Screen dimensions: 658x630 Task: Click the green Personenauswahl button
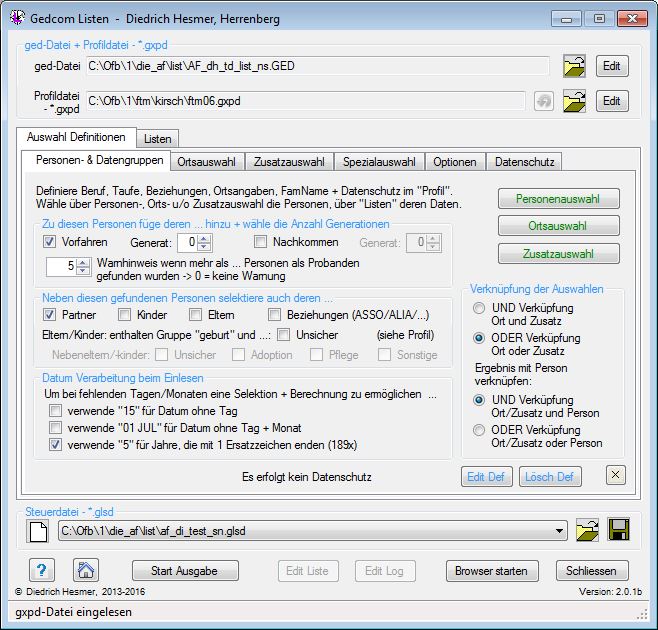point(558,199)
